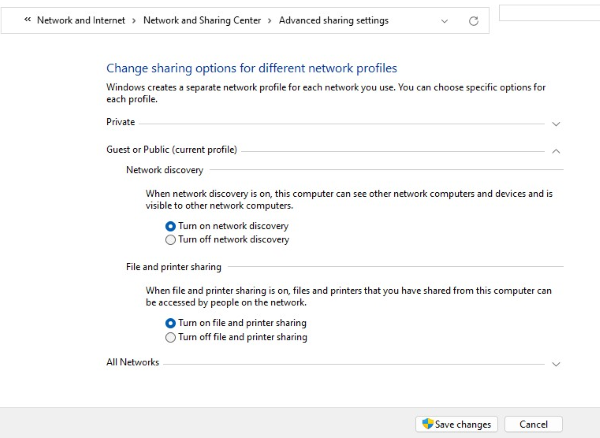Click the Save changes button
The height and width of the screenshot is (438, 600).
[456, 424]
